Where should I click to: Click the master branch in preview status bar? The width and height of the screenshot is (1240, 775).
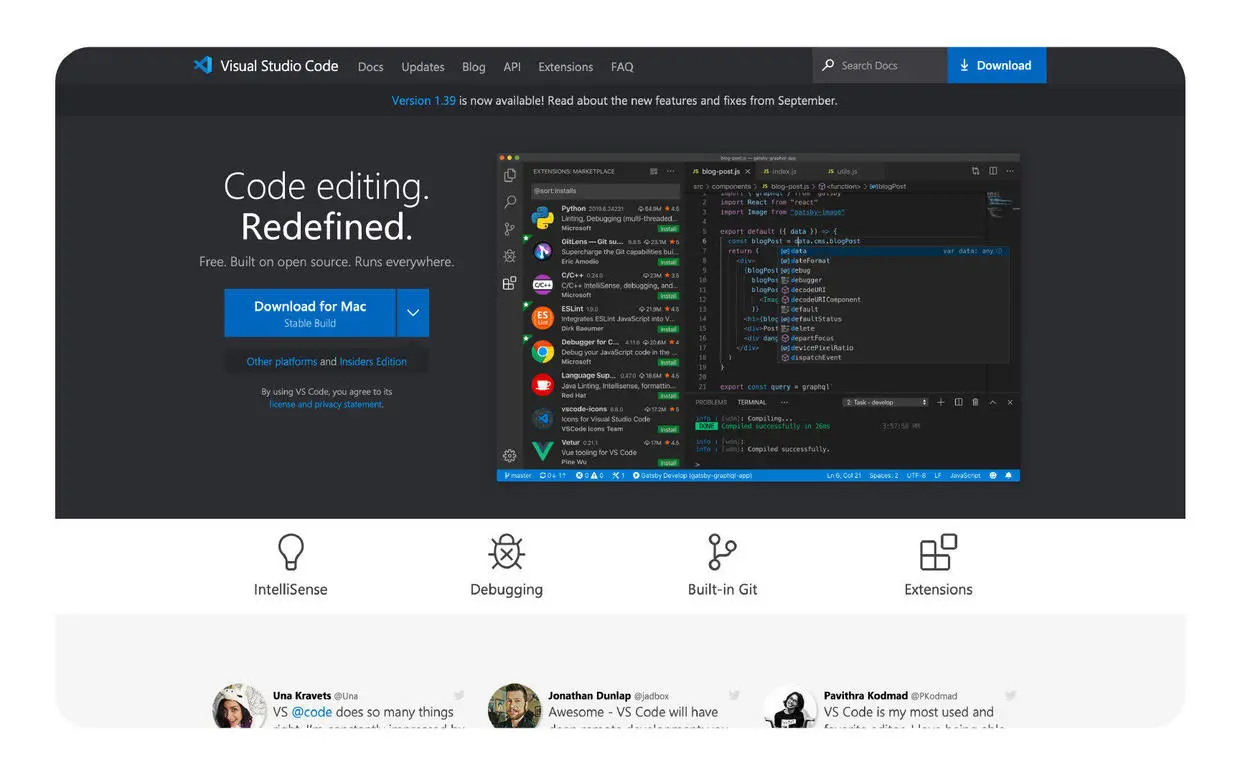coord(518,475)
